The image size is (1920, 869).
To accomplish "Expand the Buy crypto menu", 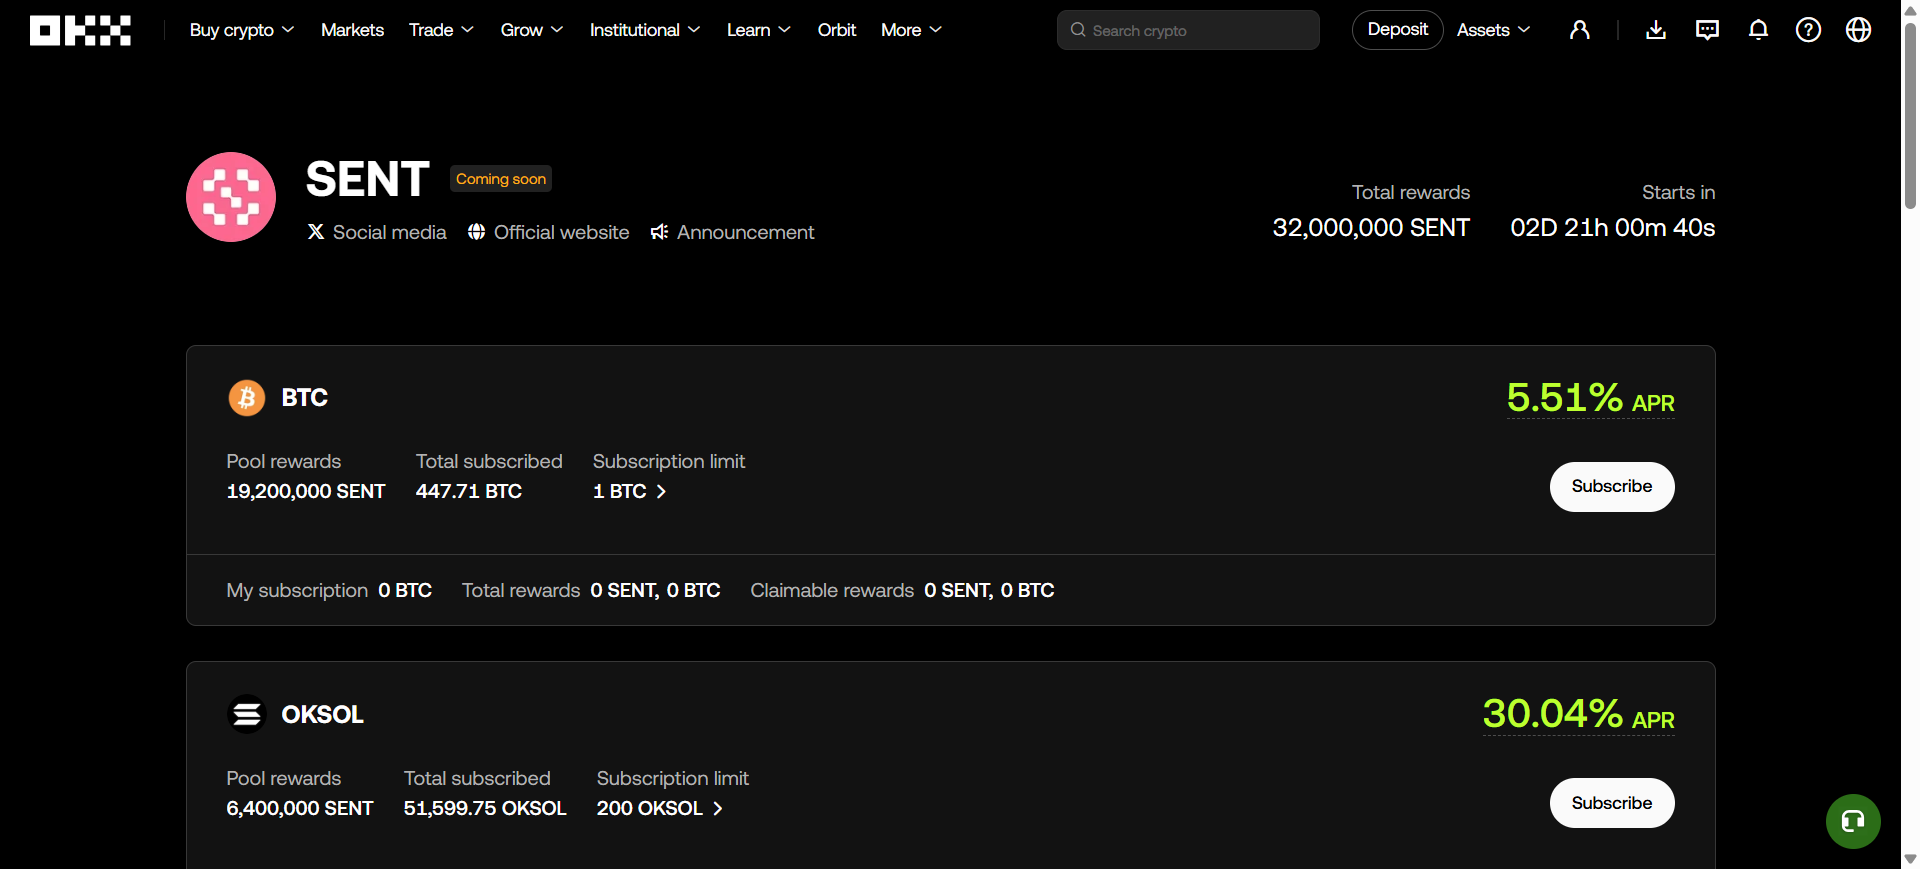I will click(x=242, y=30).
